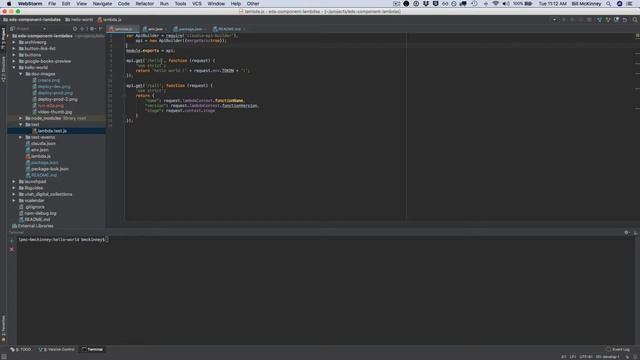Open the Code menu
Screen dimensions: 640x360
coord(123,4)
